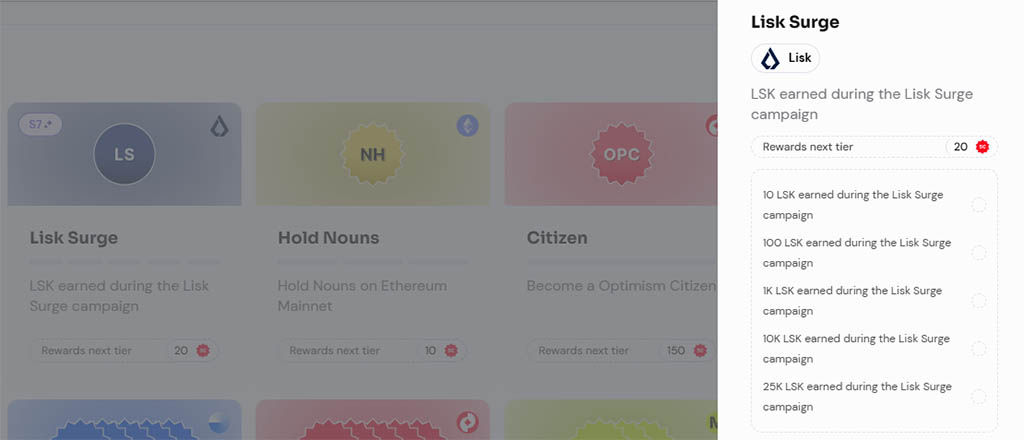Screen dimensions: 1024x440
Task: Open the Hold Nouns card title
Action: click(x=328, y=238)
